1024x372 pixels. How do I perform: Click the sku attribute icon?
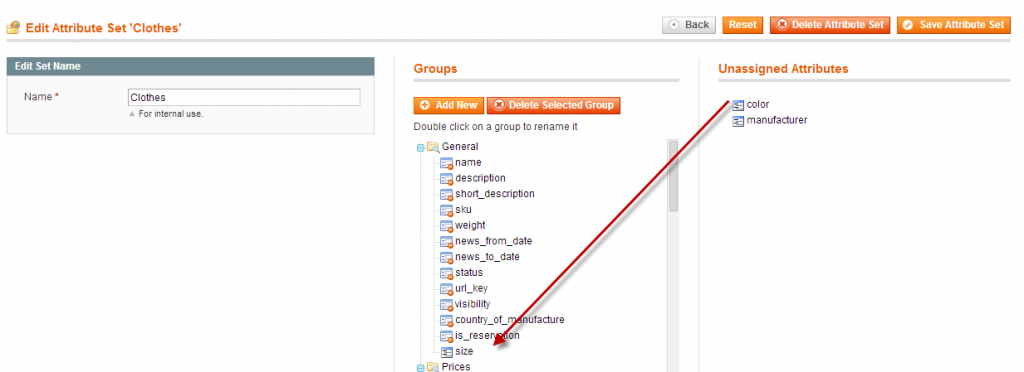point(447,210)
